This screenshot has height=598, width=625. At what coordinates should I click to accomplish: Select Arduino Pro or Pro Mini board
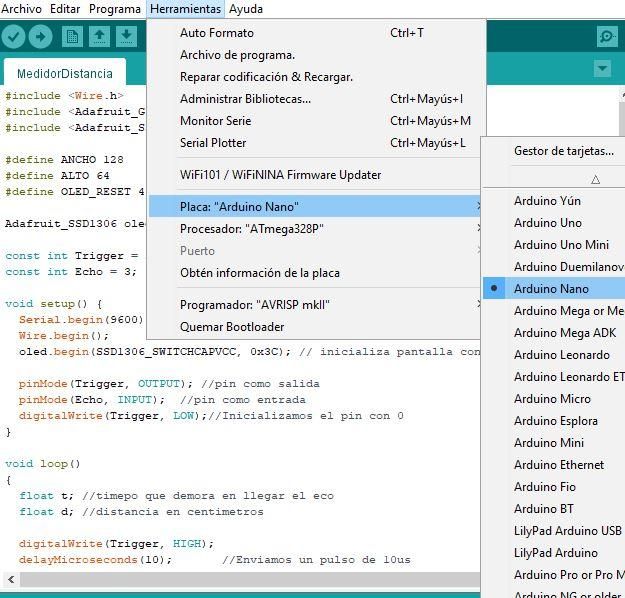(x=554, y=575)
